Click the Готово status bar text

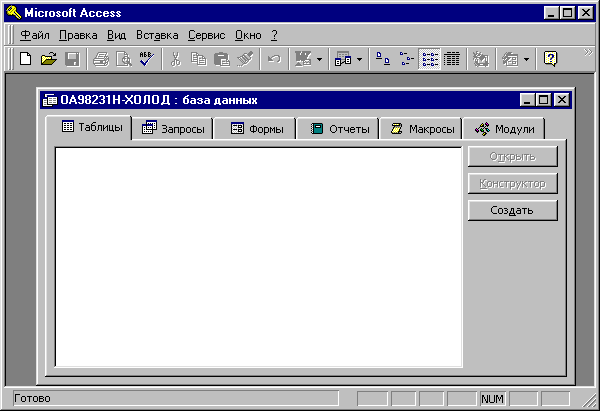[32, 398]
